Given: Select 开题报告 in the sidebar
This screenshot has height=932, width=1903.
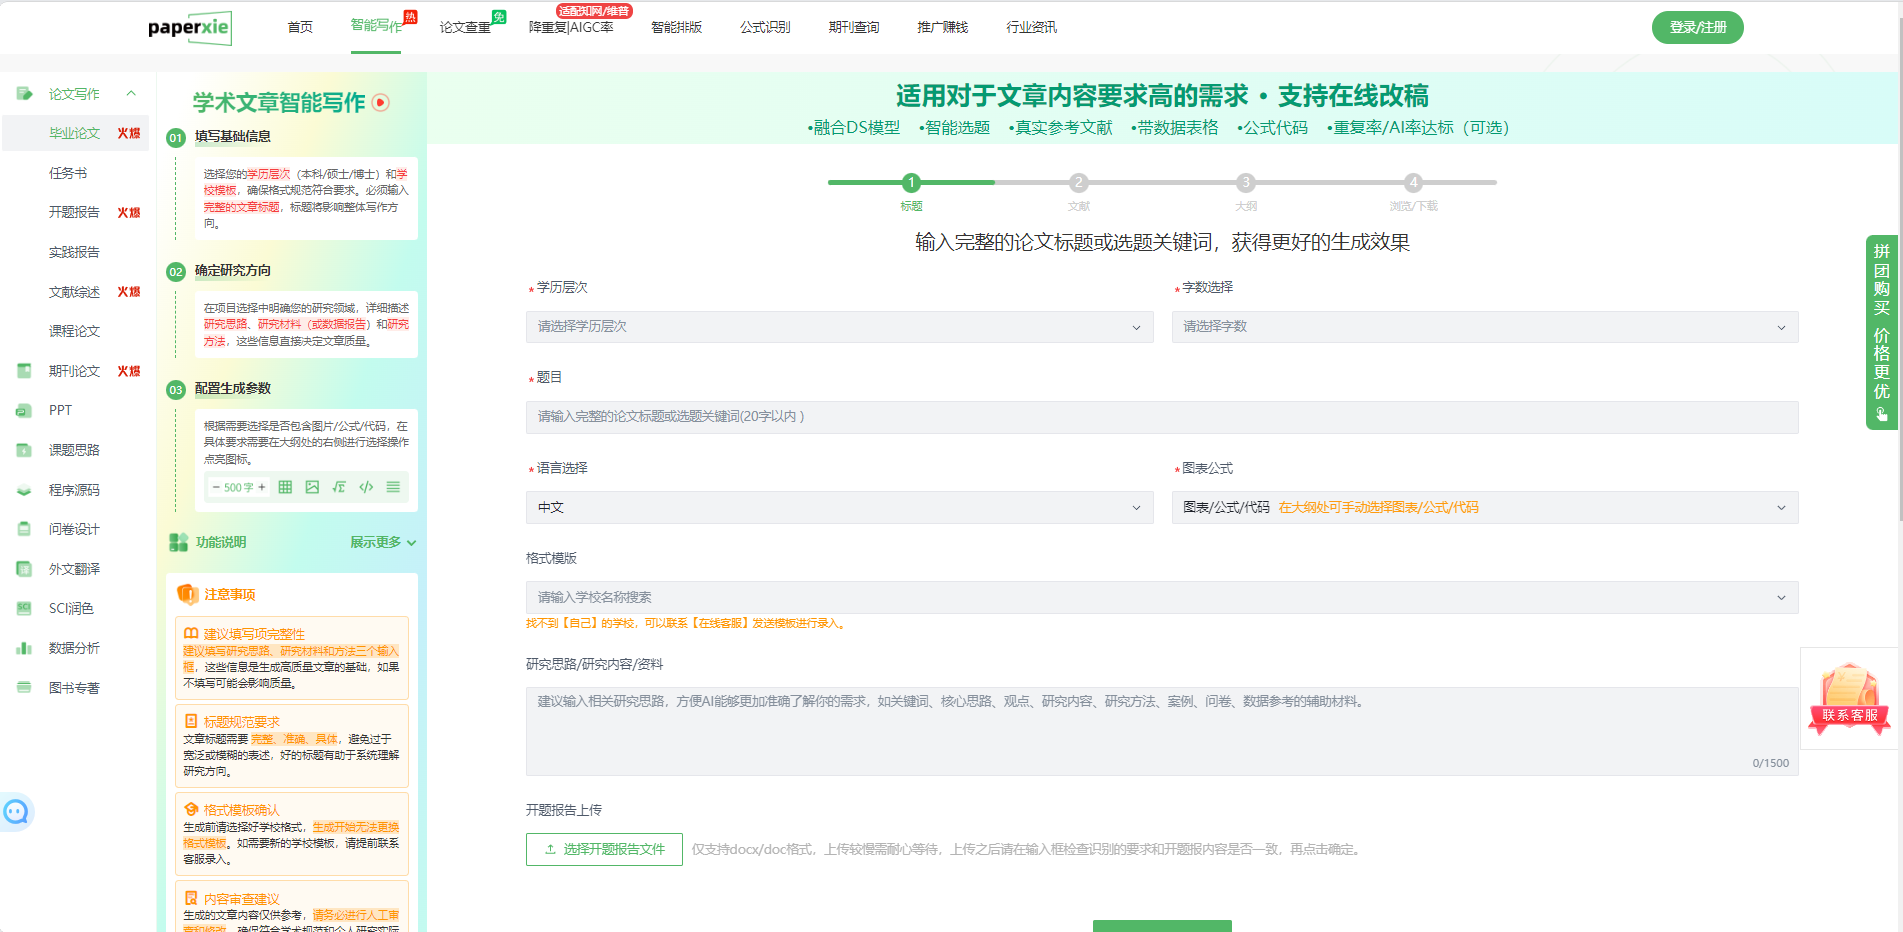Looking at the screenshot, I should 74,212.
